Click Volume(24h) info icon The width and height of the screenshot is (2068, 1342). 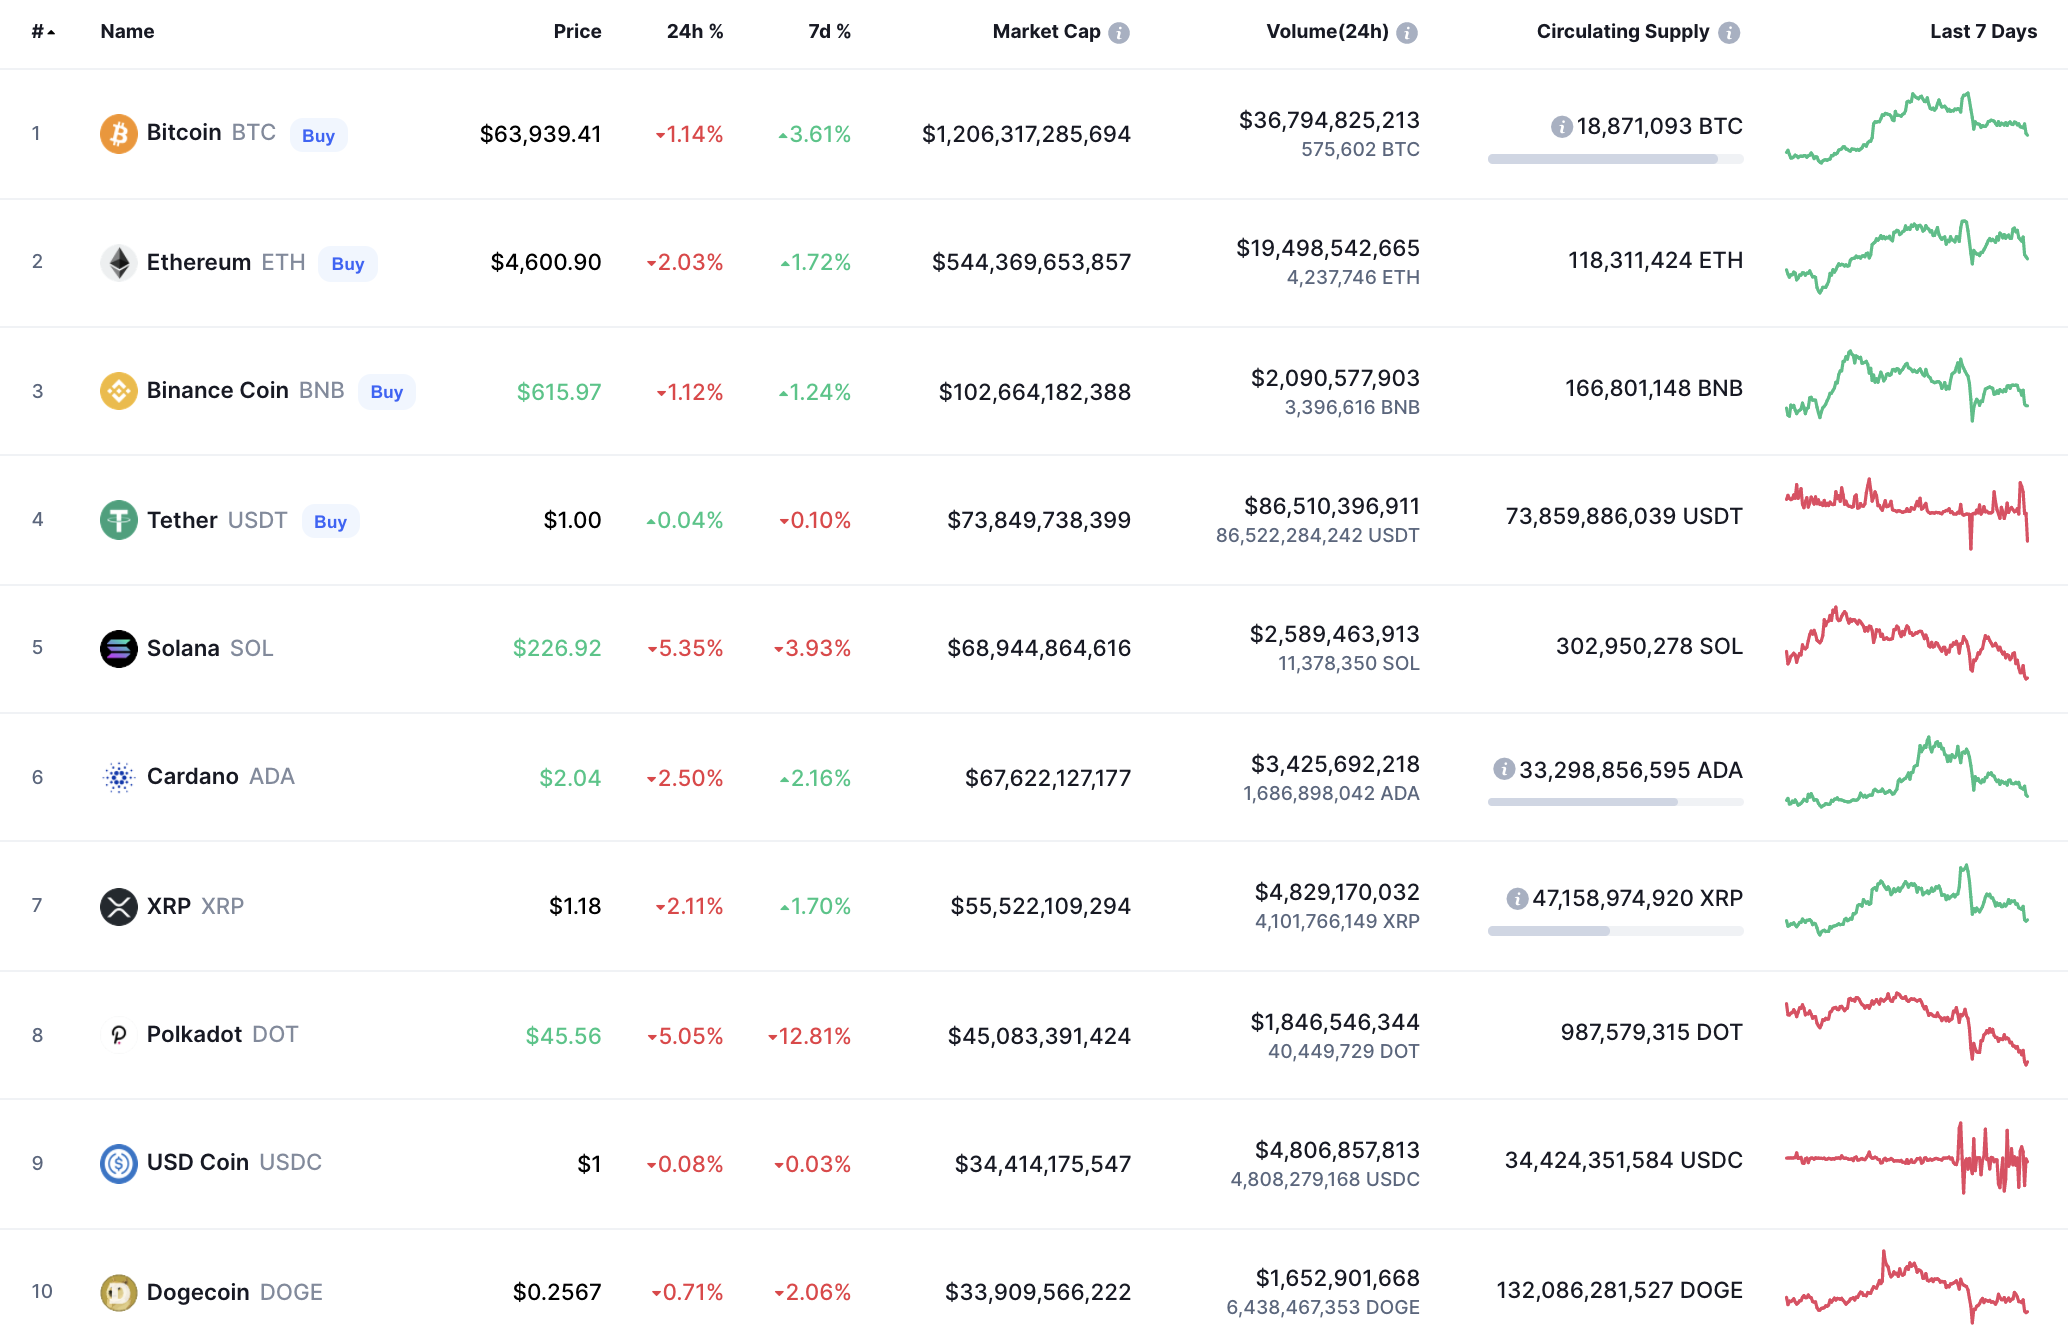click(1407, 32)
